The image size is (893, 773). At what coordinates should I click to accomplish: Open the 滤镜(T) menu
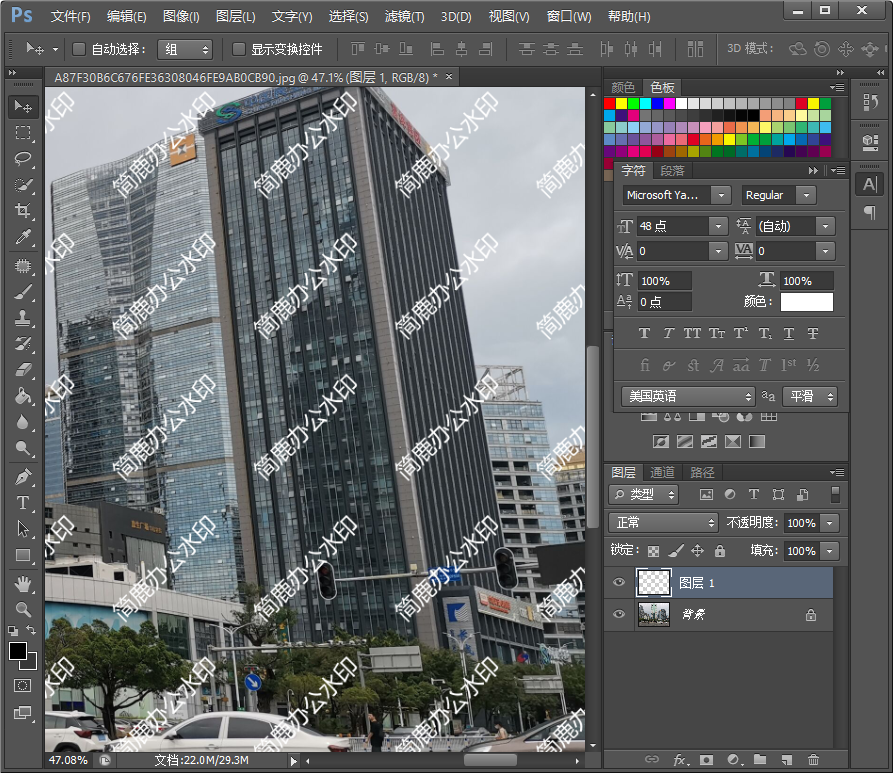click(404, 17)
